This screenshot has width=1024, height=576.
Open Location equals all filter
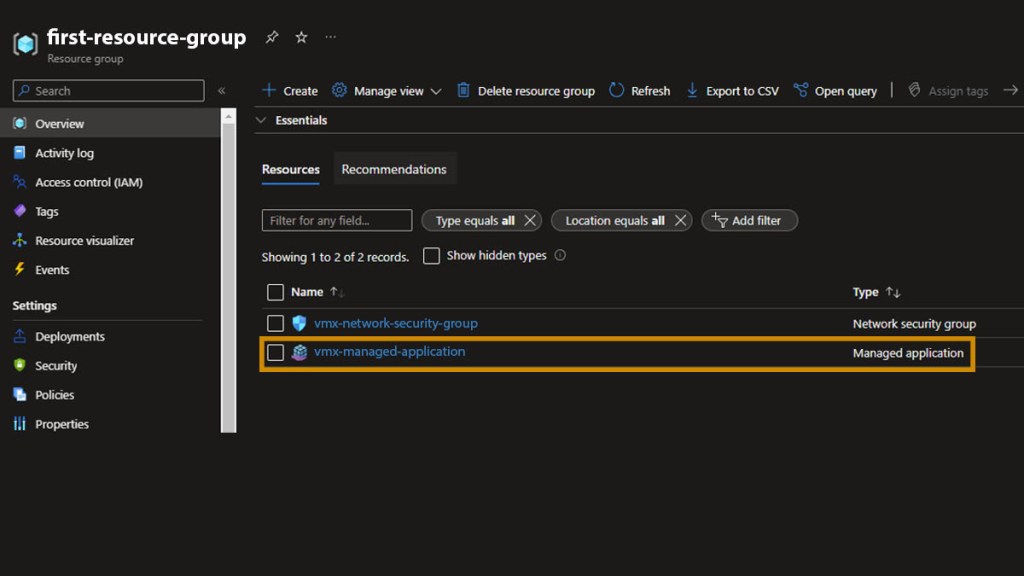615,221
